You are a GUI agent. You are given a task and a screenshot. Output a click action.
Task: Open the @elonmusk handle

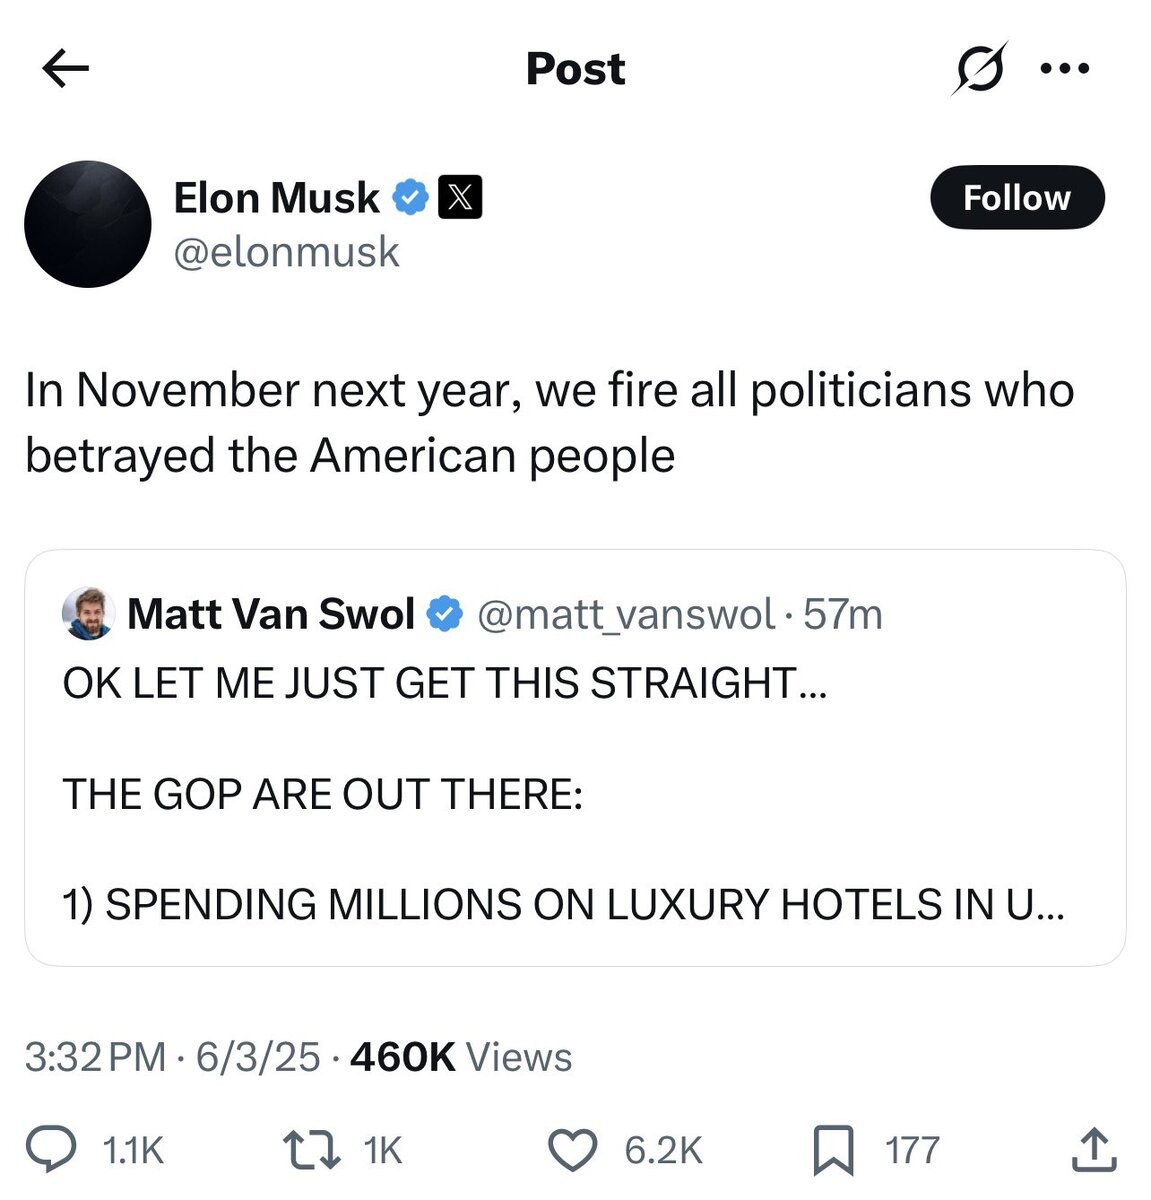(x=286, y=252)
